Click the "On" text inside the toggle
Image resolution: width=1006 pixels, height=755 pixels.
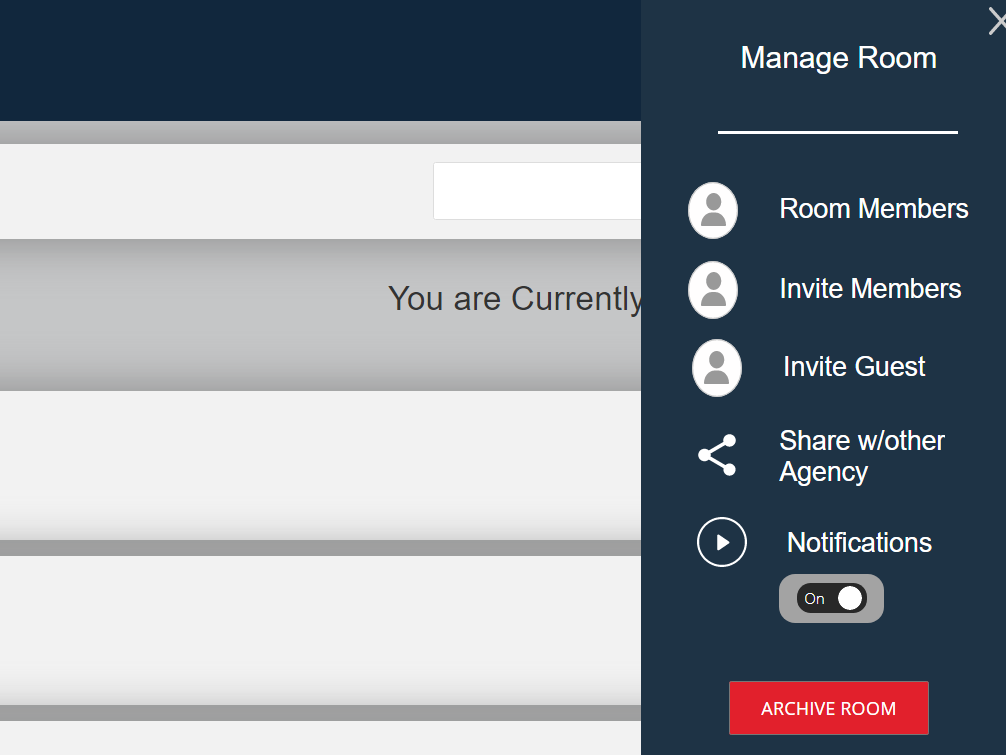tap(815, 599)
